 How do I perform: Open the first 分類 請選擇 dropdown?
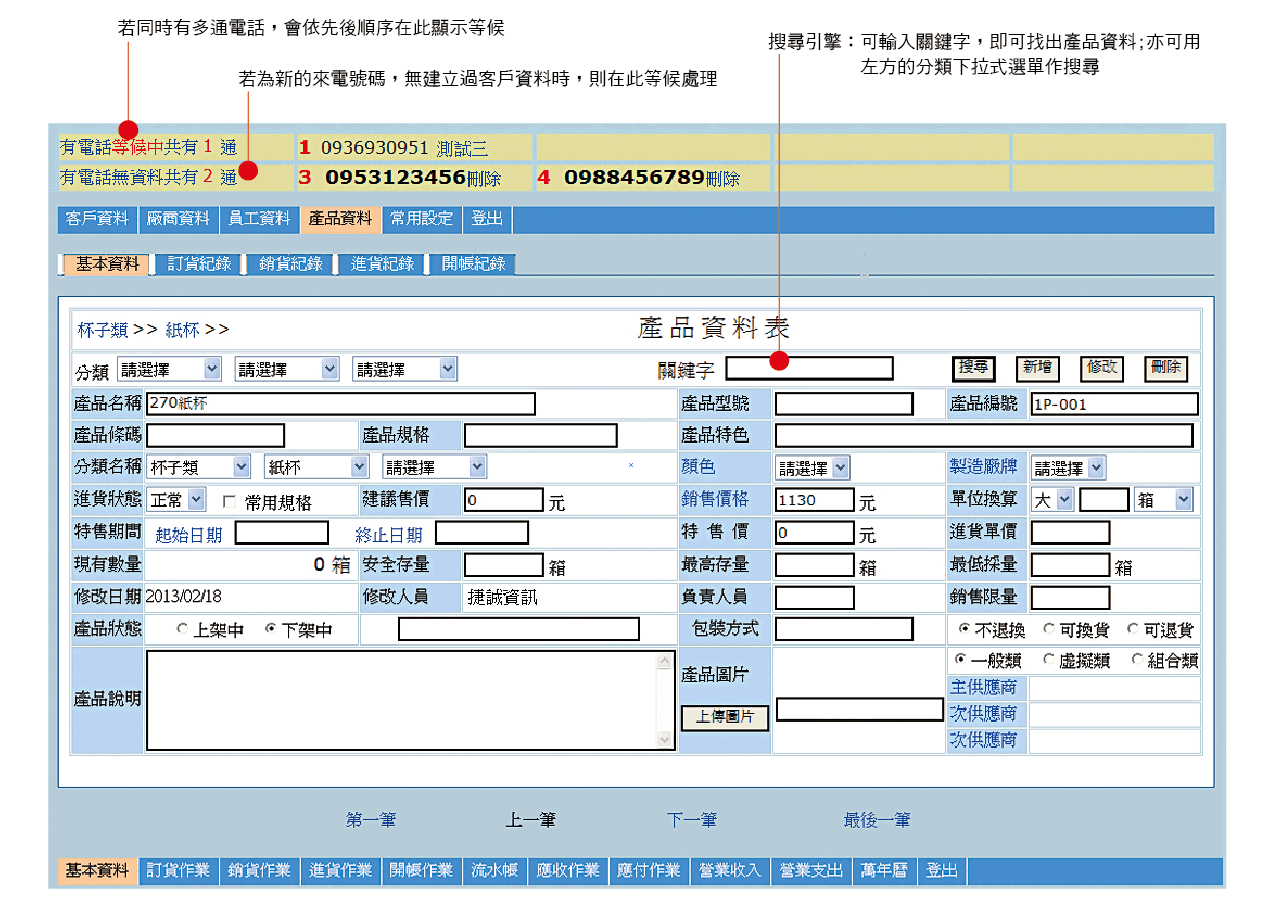pyautogui.click(x=169, y=369)
